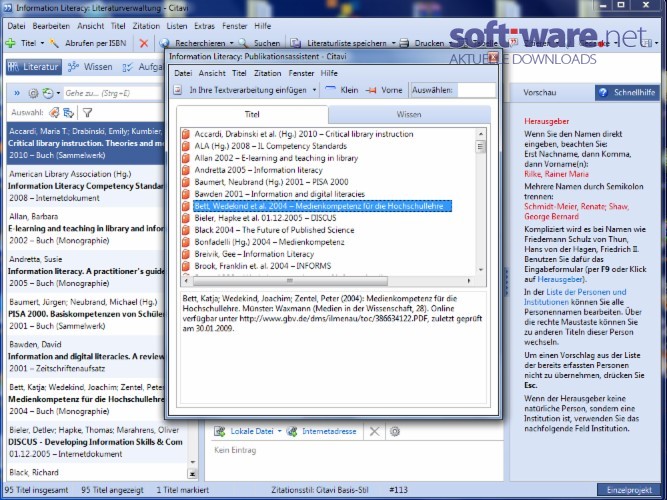The height and width of the screenshot is (500, 667).
Task: Click the book icon beside Allan 2002
Action: click(185, 158)
